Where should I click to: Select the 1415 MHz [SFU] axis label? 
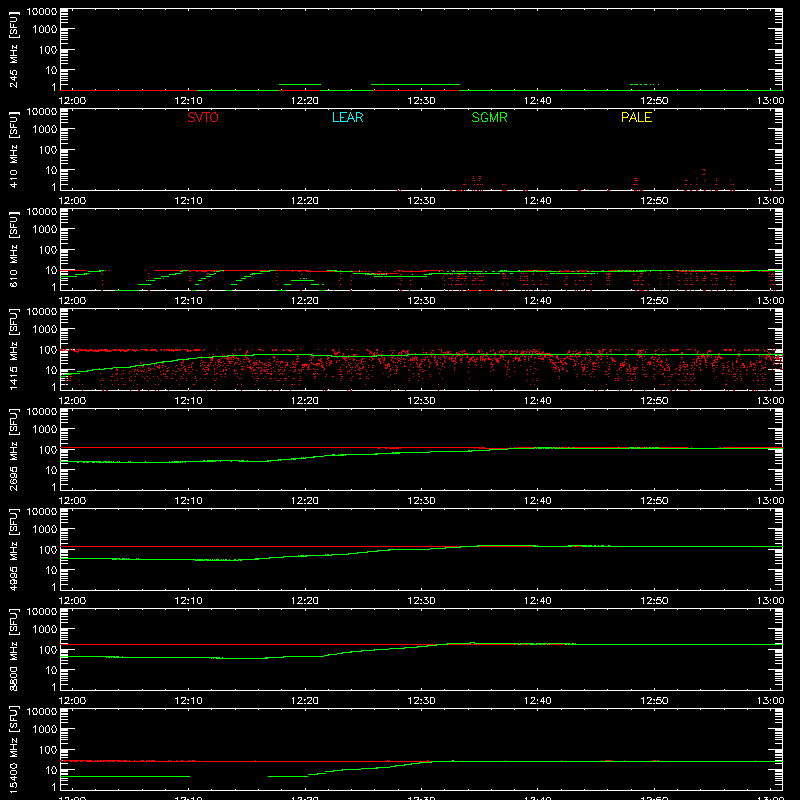coord(13,349)
